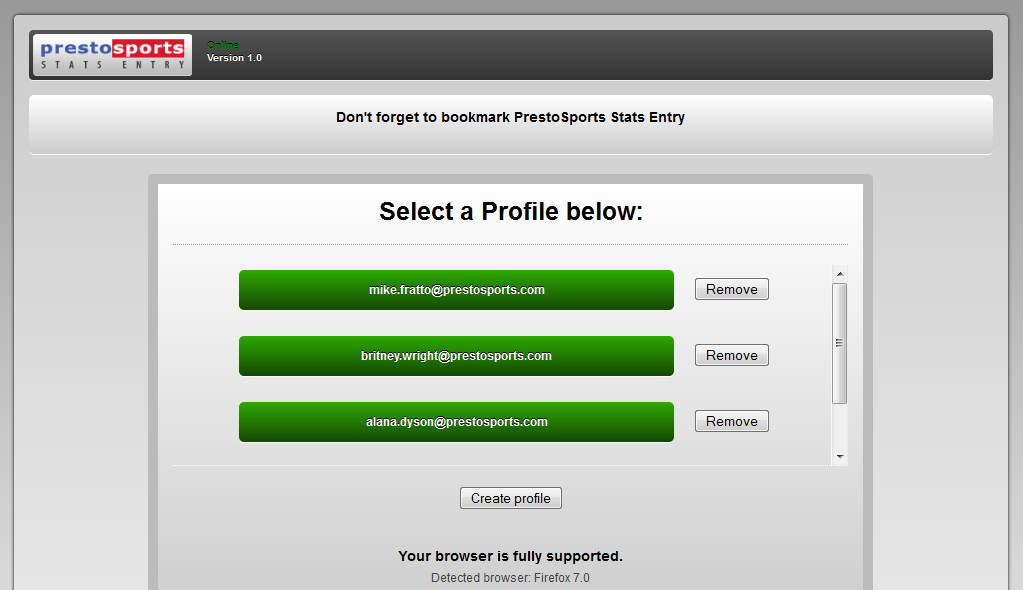The image size is (1023, 590).
Task: Click empty space left of the Create profile button
Action: pos(320,498)
